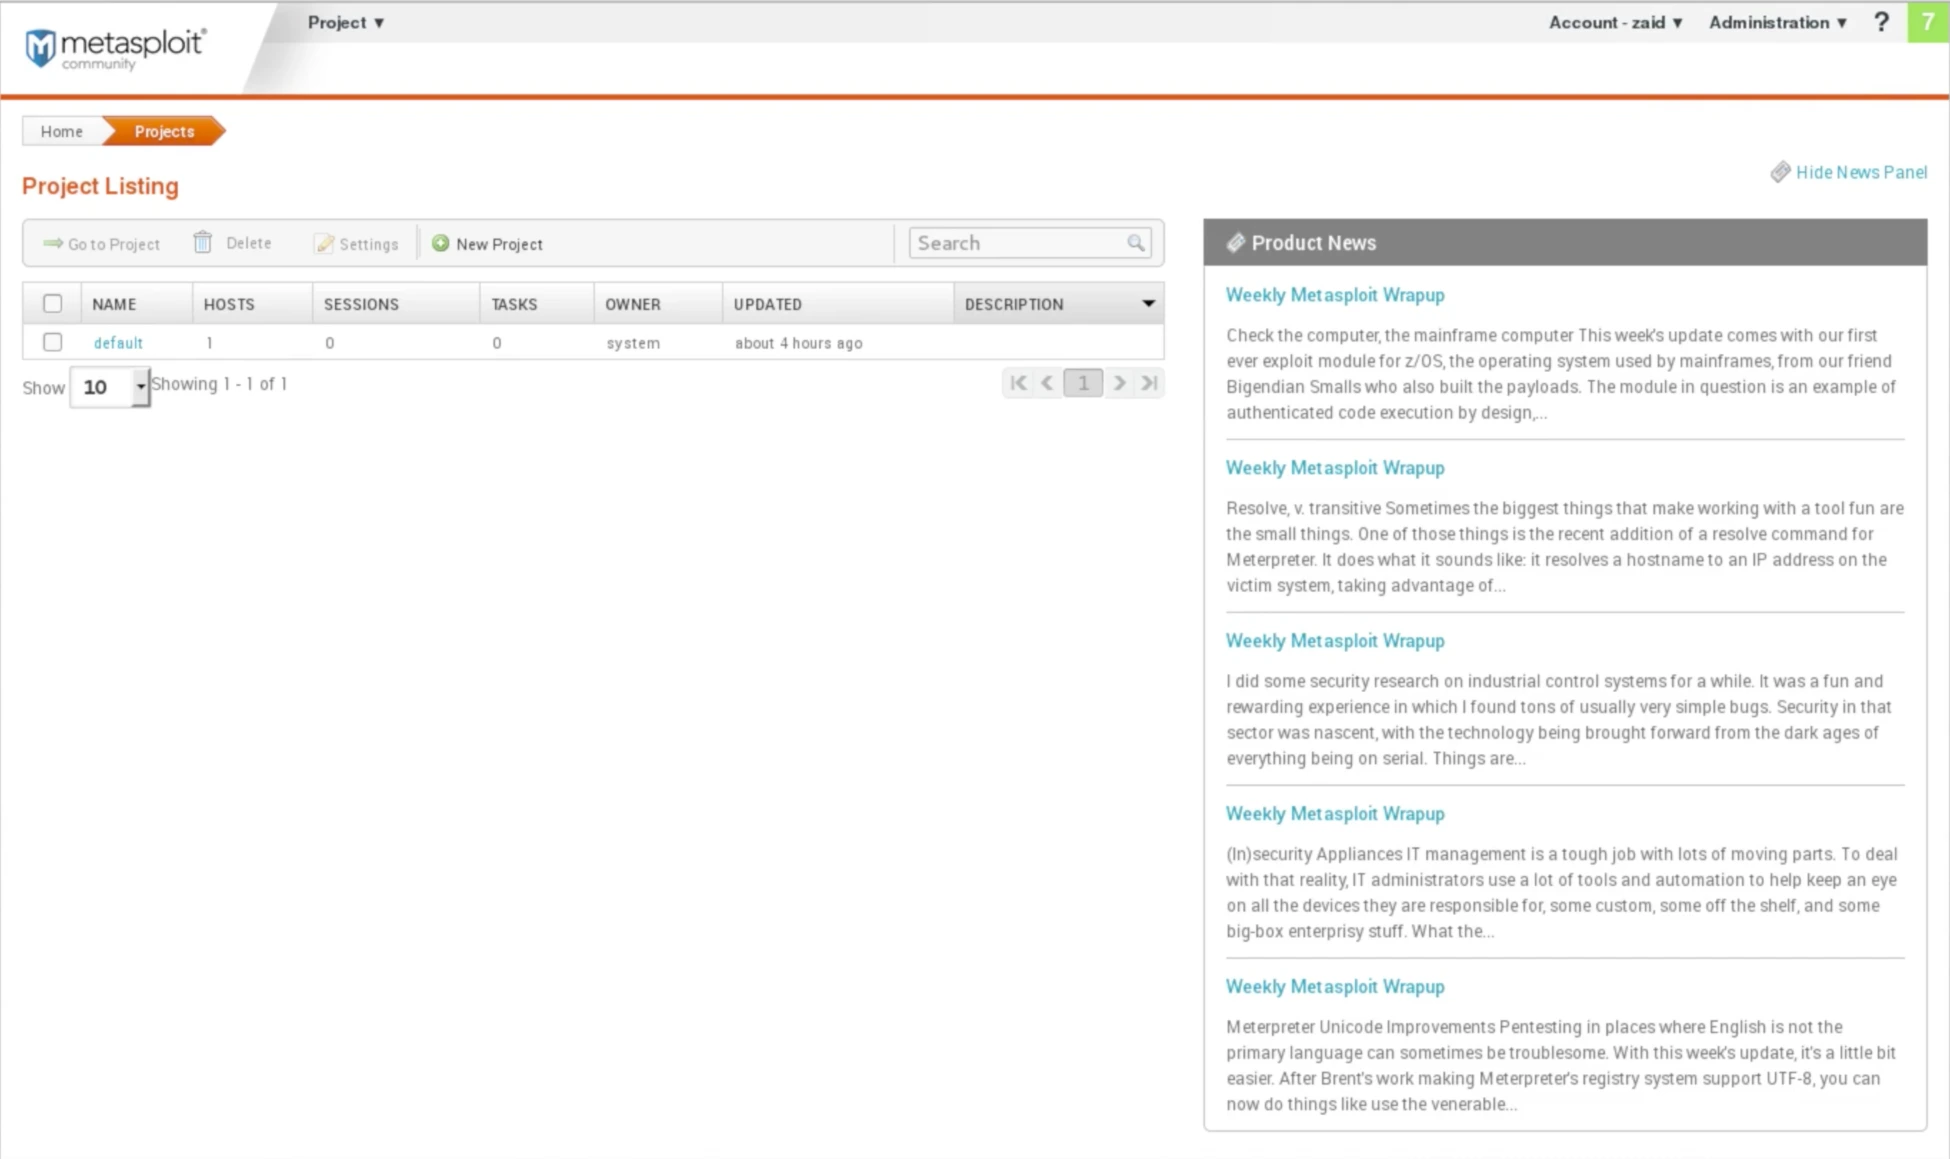The height and width of the screenshot is (1159, 1950).
Task: Click the Settings button label
Action: click(x=369, y=244)
